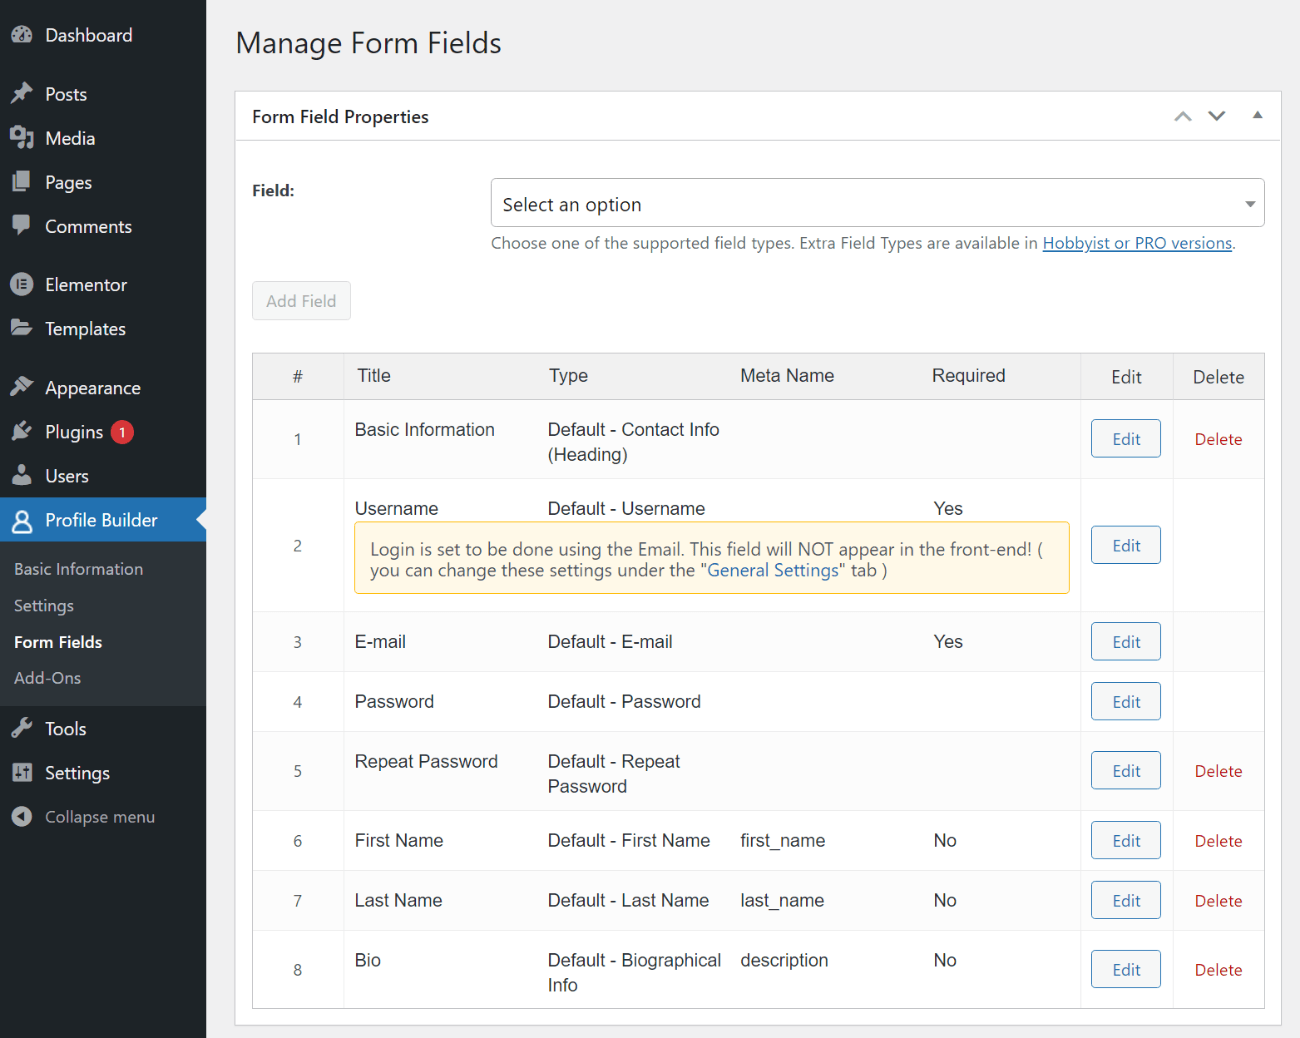Edit the E-mail field row
1300x1038 pixels.
coord(1126,642)
